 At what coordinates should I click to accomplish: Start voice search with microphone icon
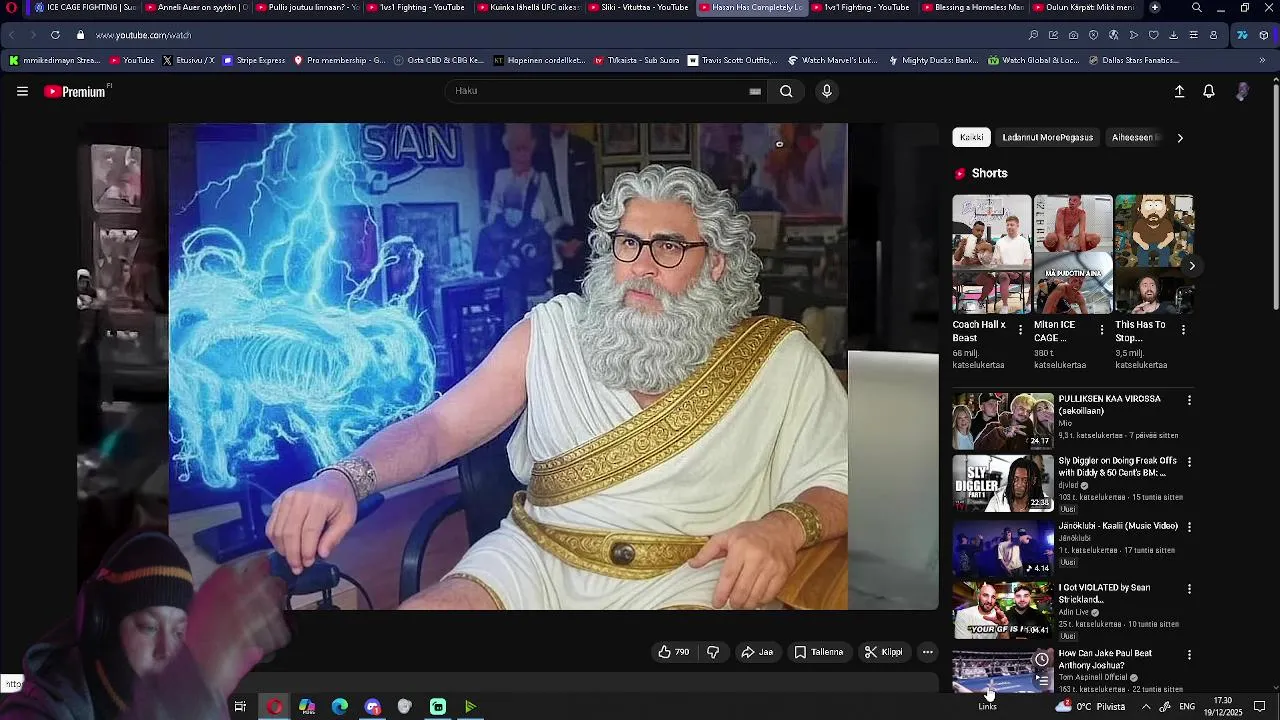pyautogui.click(x=826, y=91)
